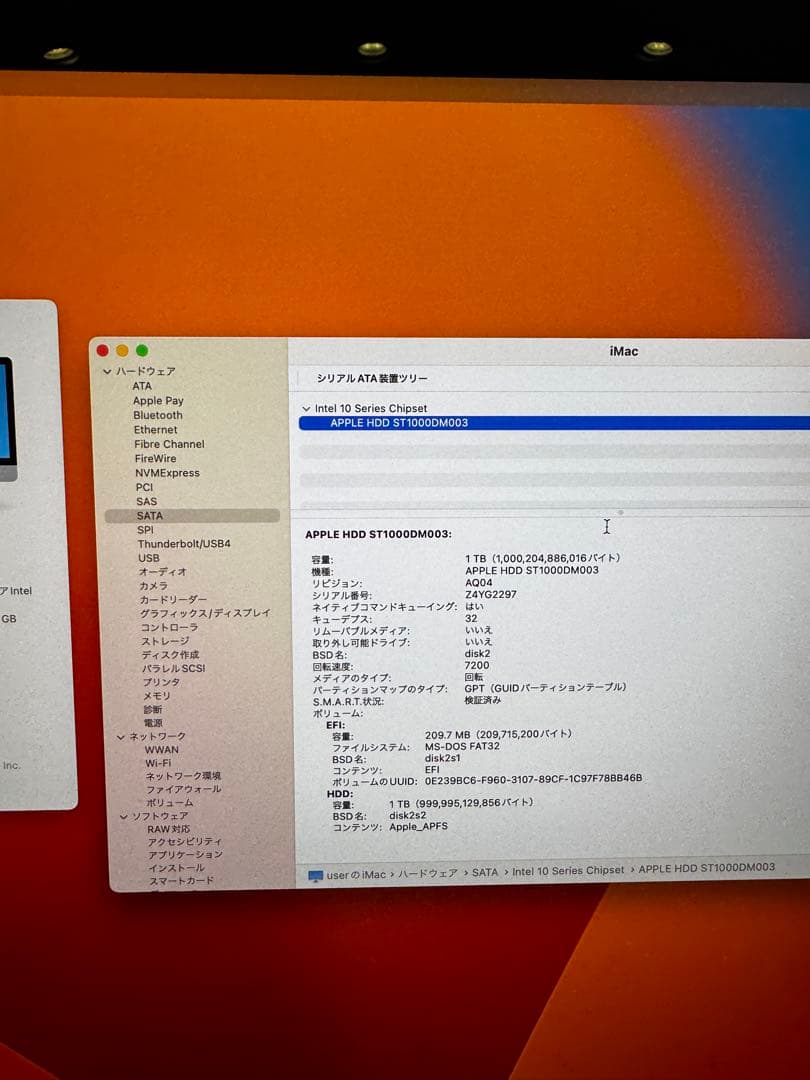Select ファイアウォール in sidebar
810x1080 pixels.
[x=184, y=789]
